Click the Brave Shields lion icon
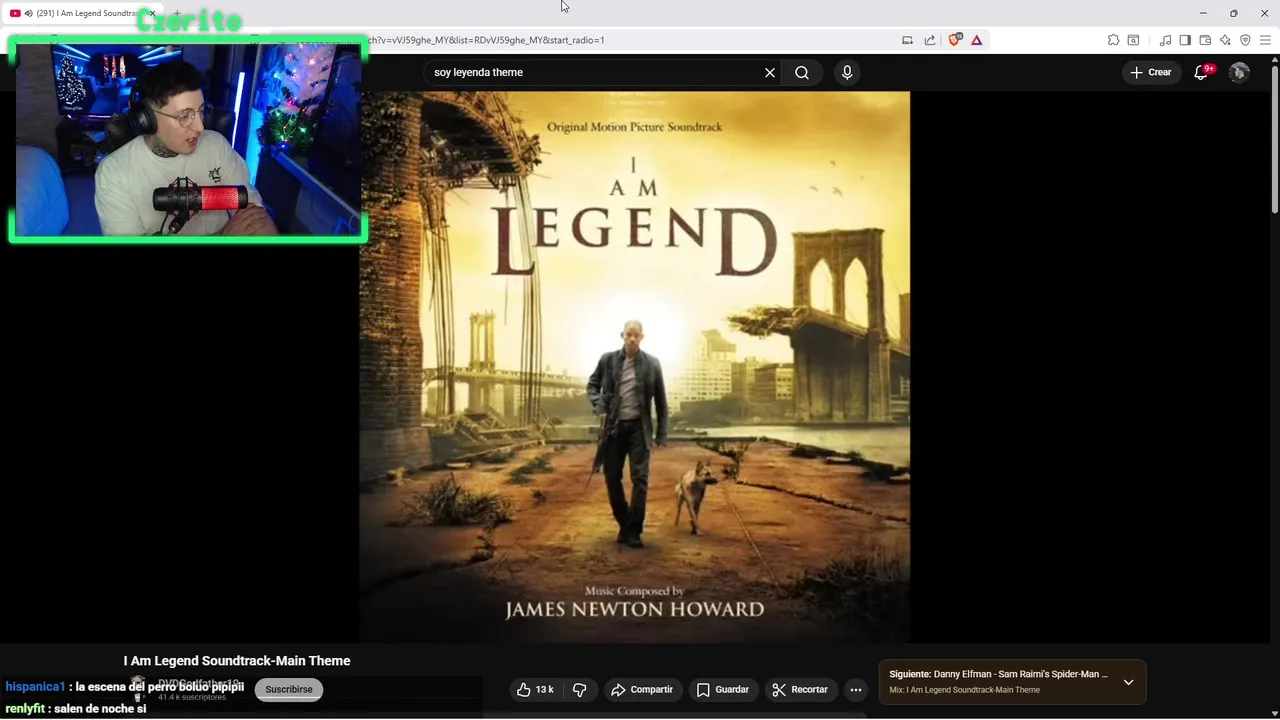 (x=954, y=40)
